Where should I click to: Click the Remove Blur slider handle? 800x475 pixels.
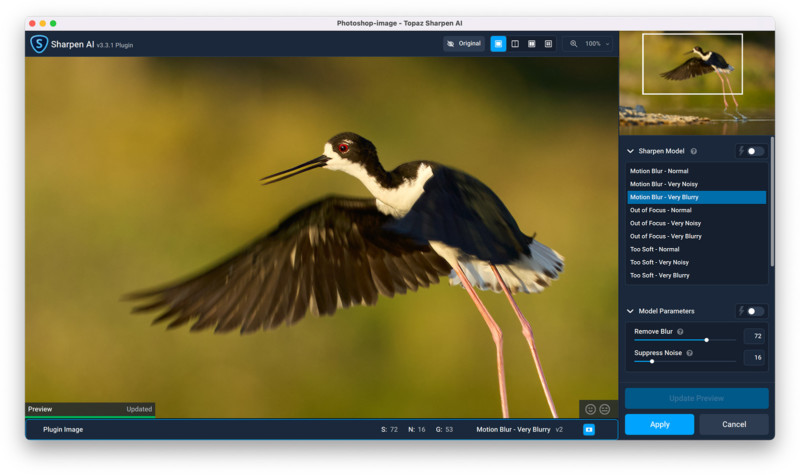706,340
